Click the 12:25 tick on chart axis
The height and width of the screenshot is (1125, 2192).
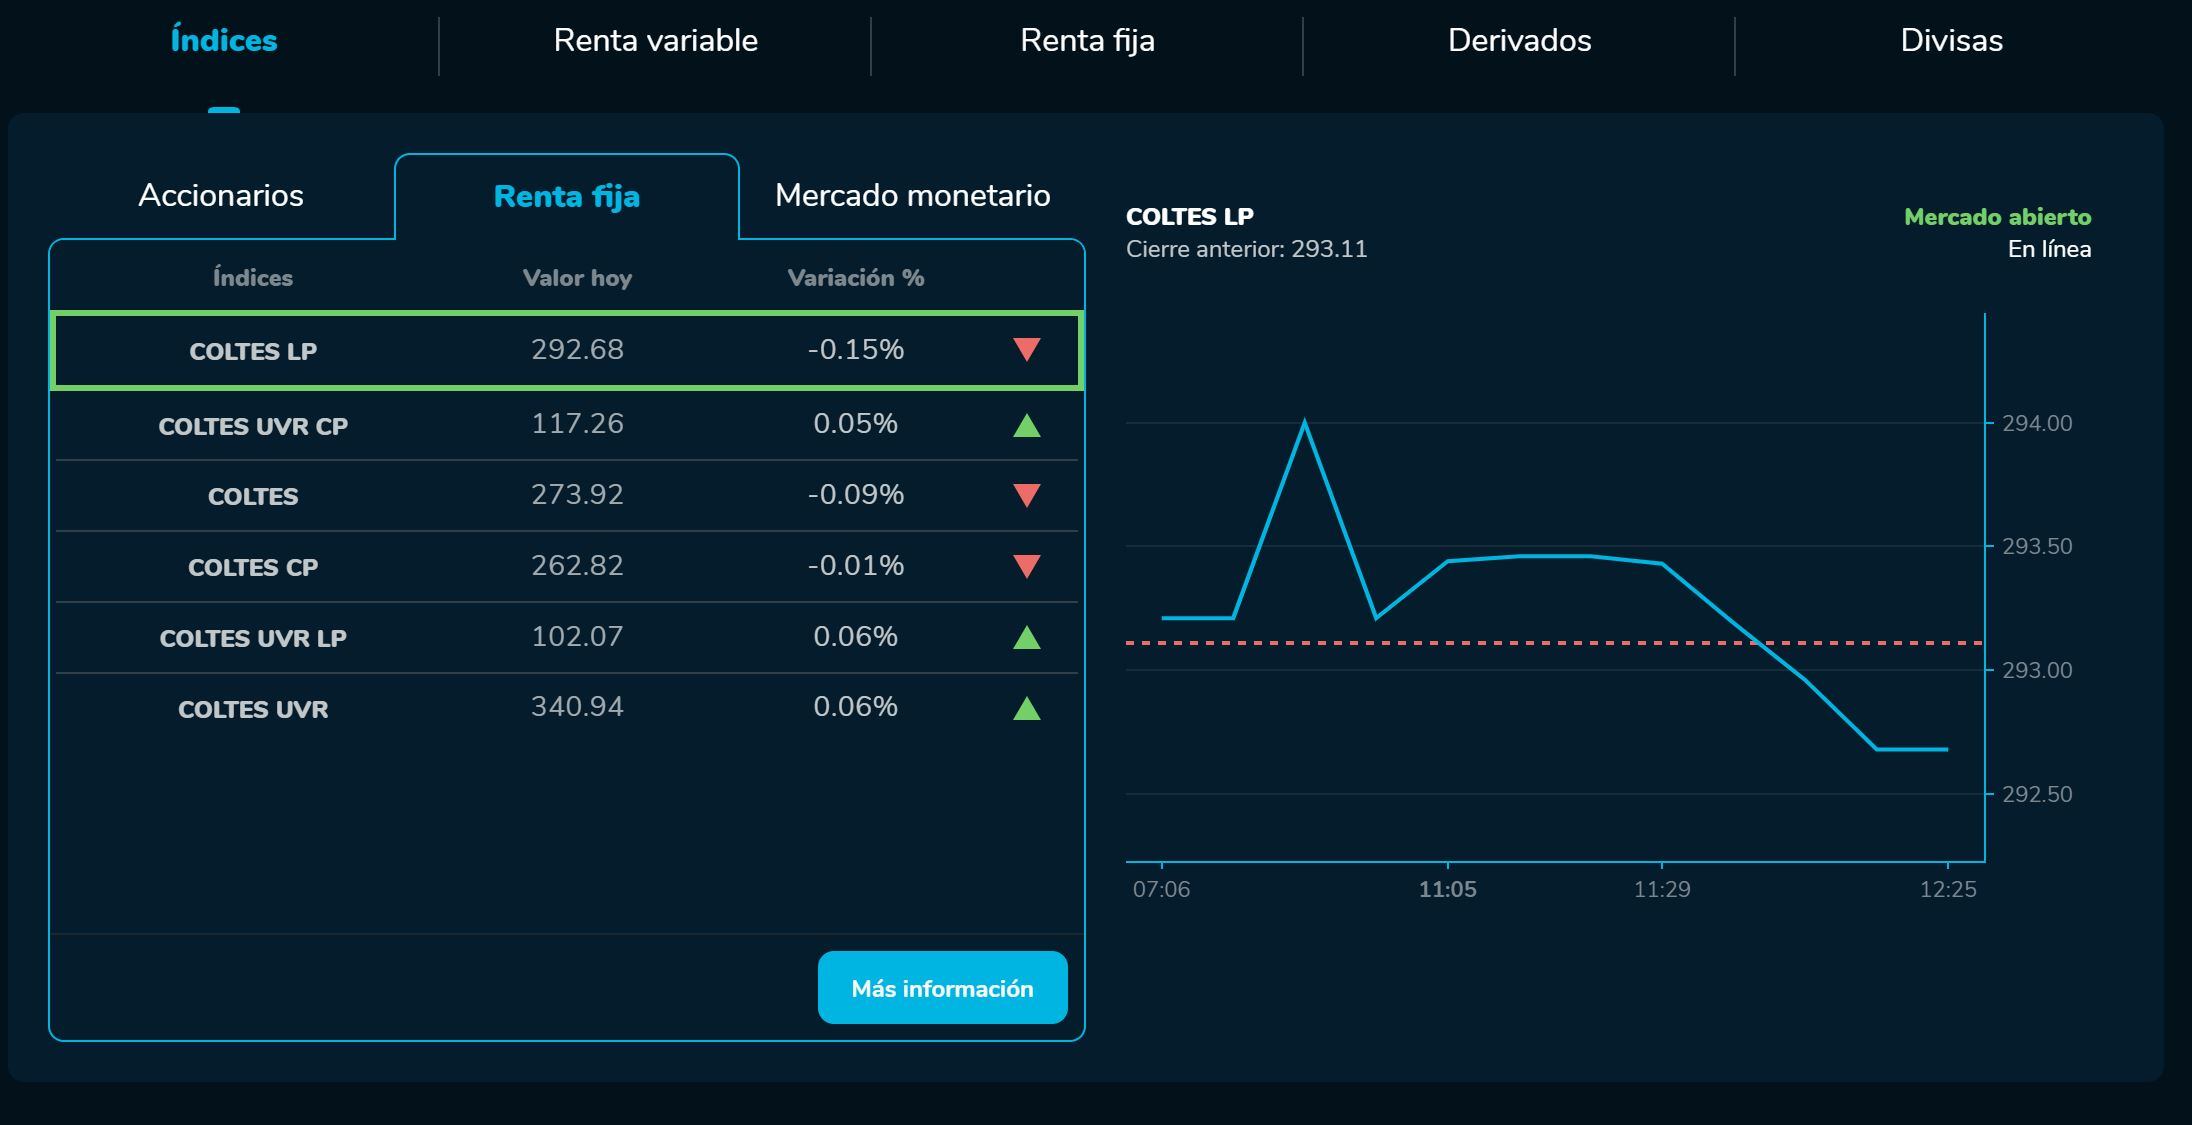click(x=1947, y=889)
